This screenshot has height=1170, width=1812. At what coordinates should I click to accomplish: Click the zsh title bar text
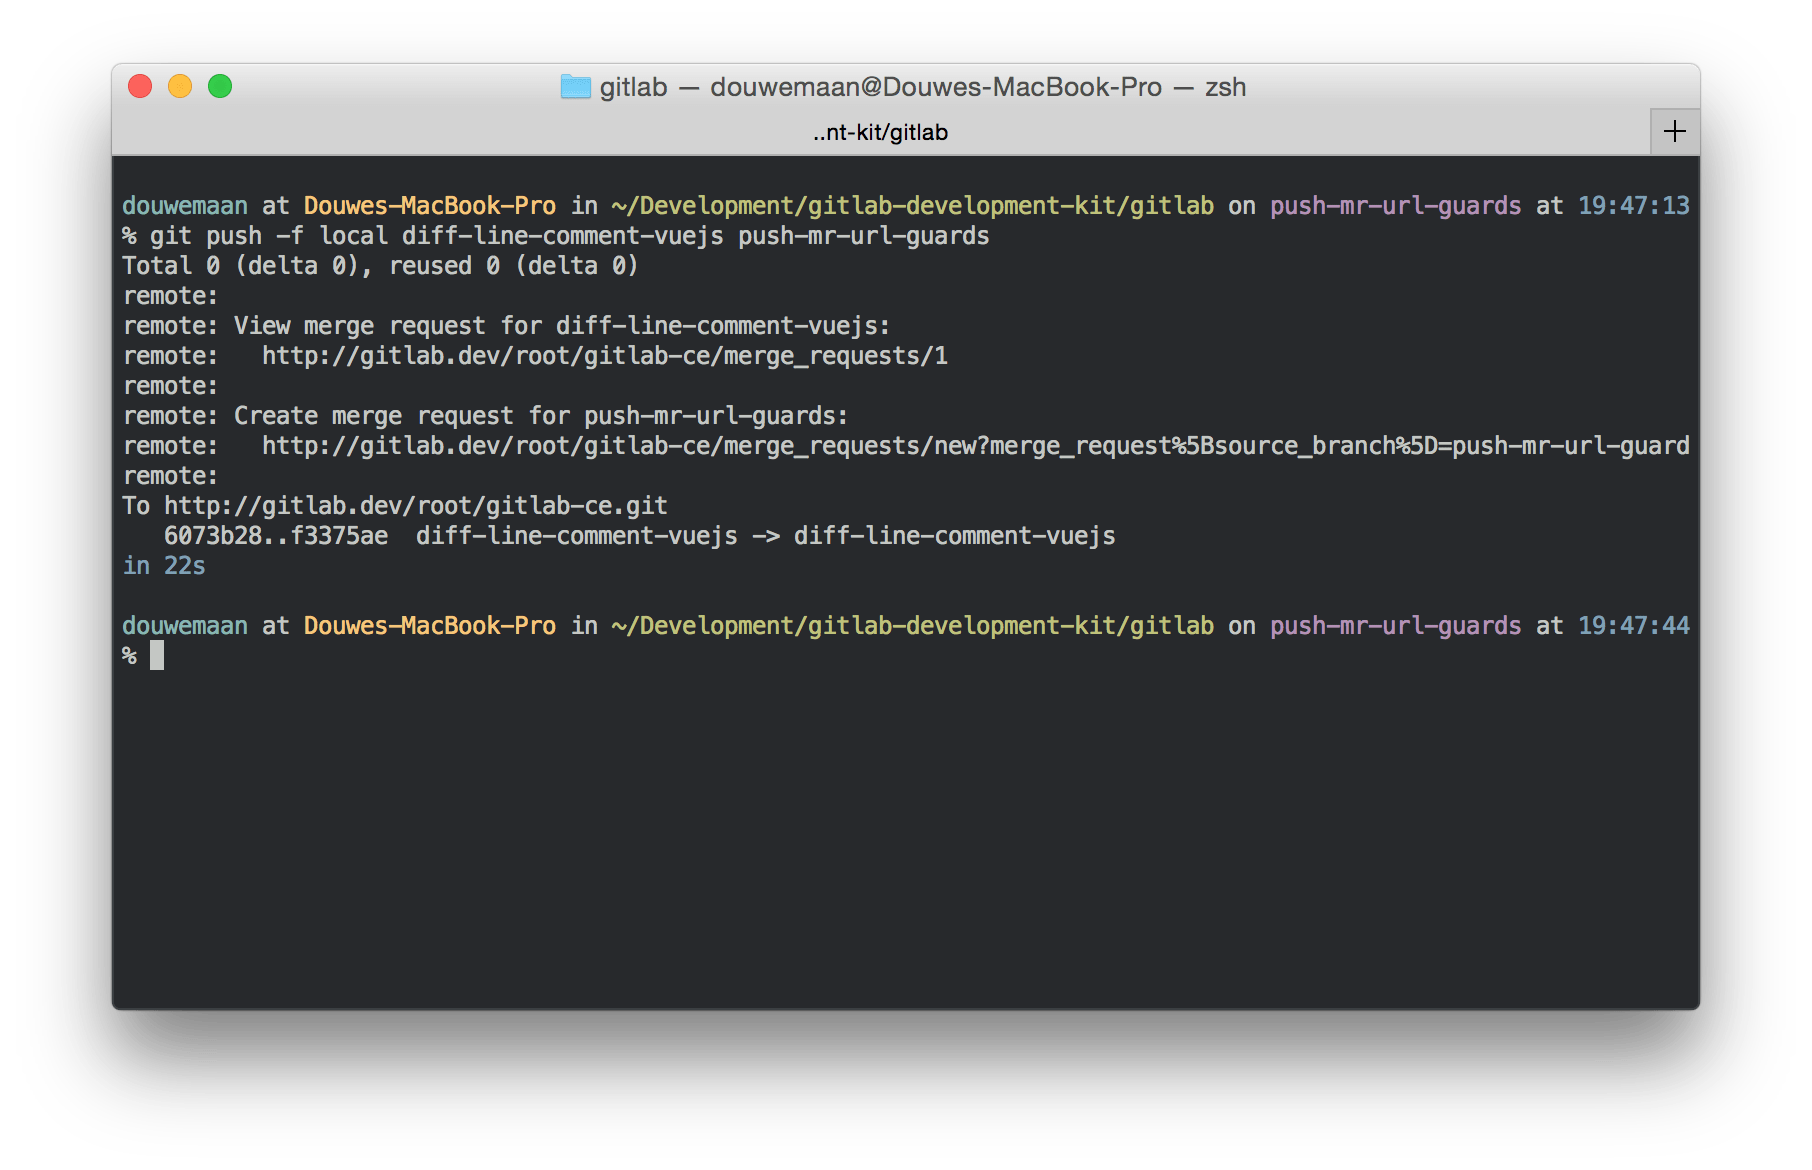1226,87
